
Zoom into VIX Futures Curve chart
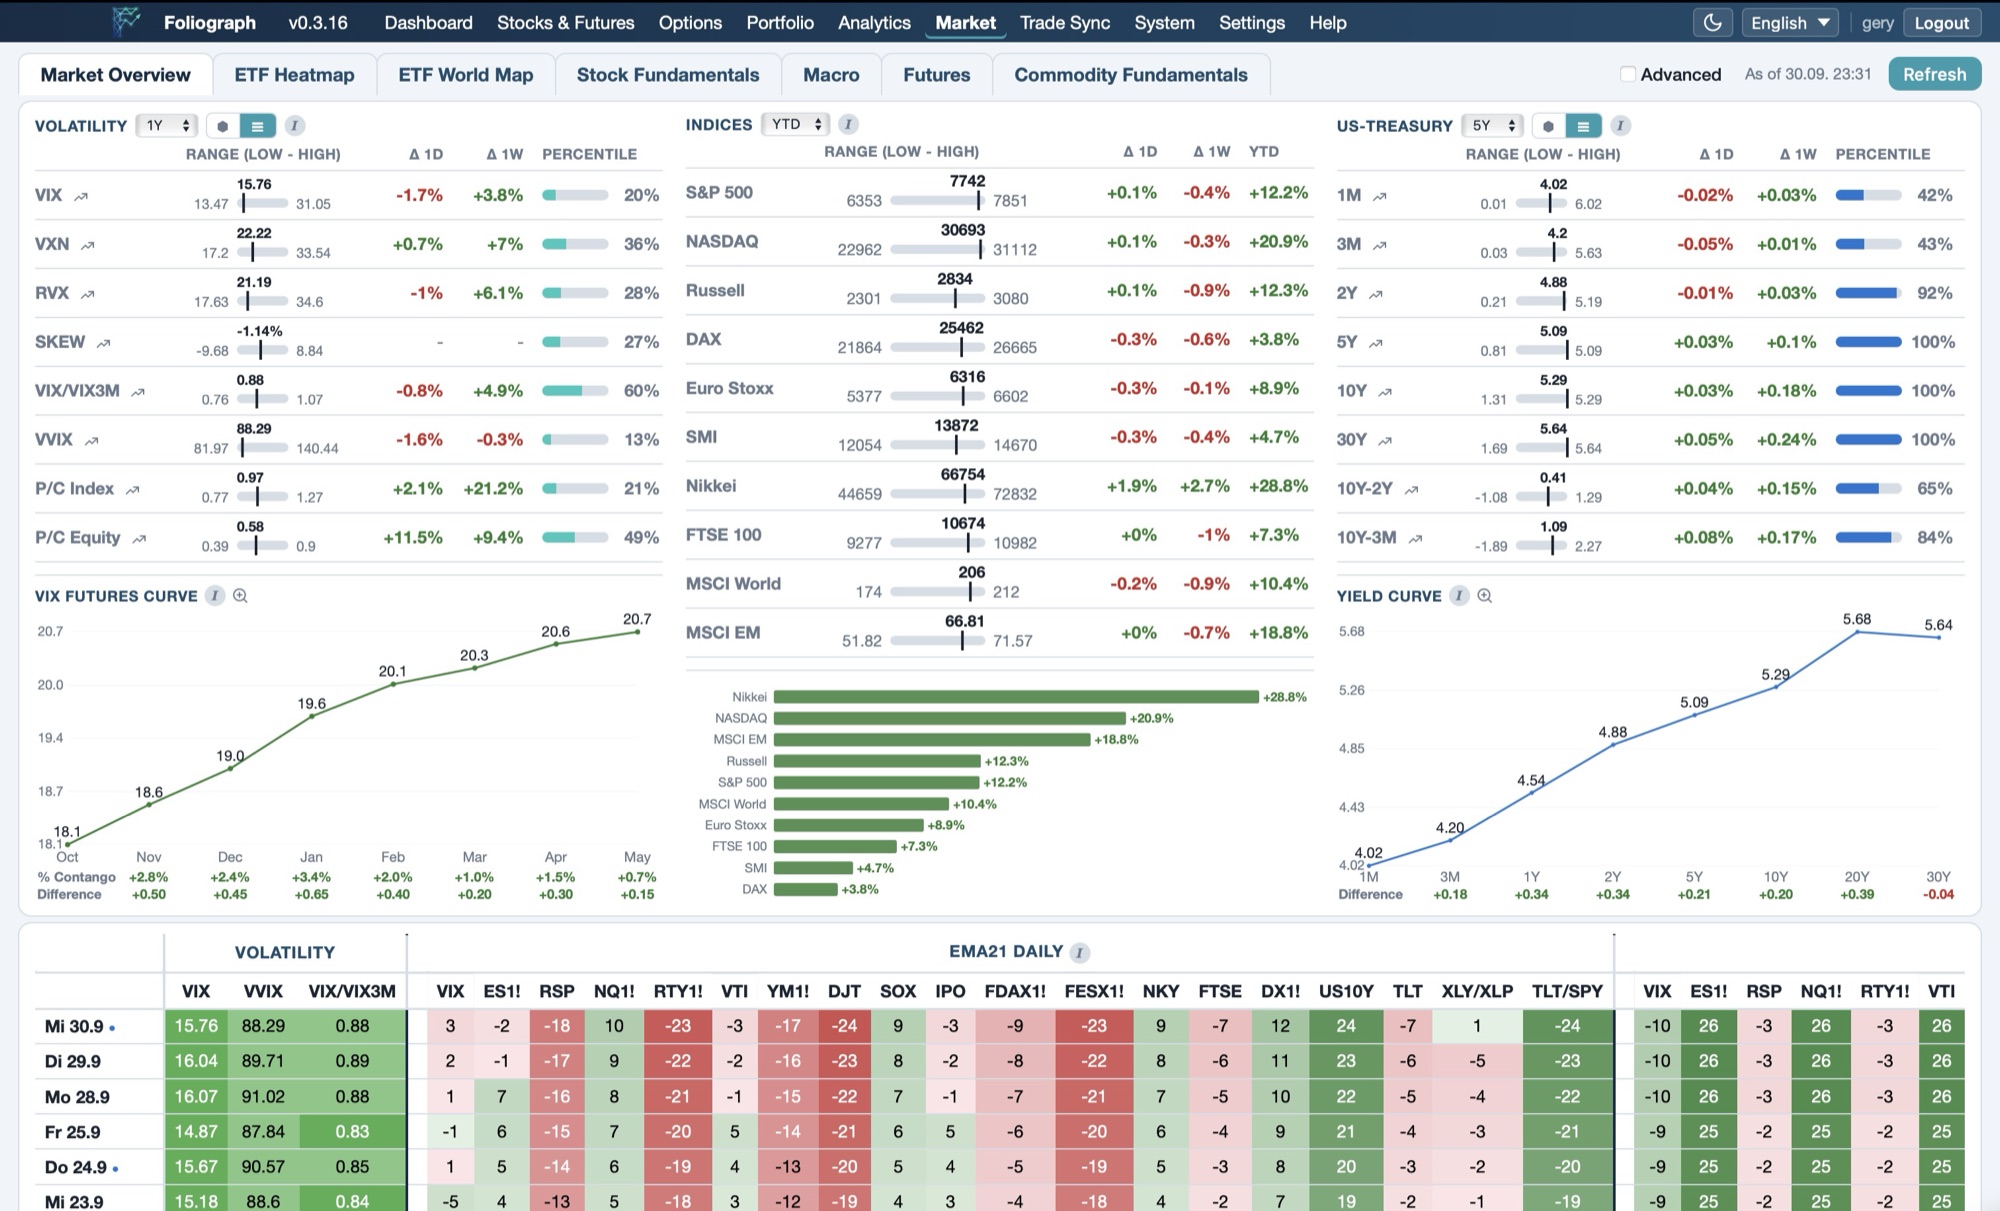(x=240, y=596)
